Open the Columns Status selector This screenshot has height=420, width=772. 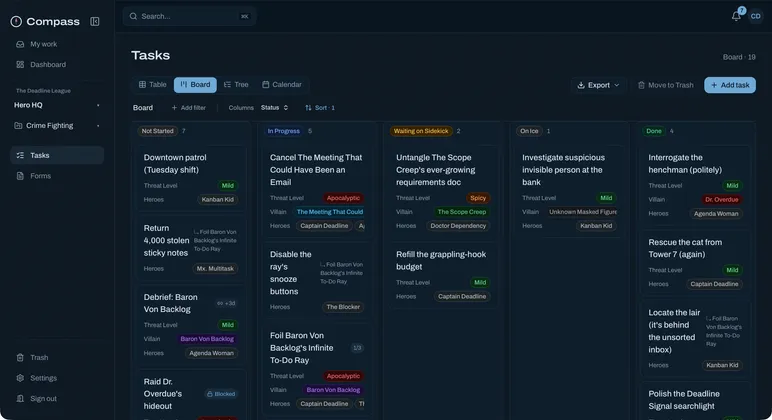[x=274, y=107]
